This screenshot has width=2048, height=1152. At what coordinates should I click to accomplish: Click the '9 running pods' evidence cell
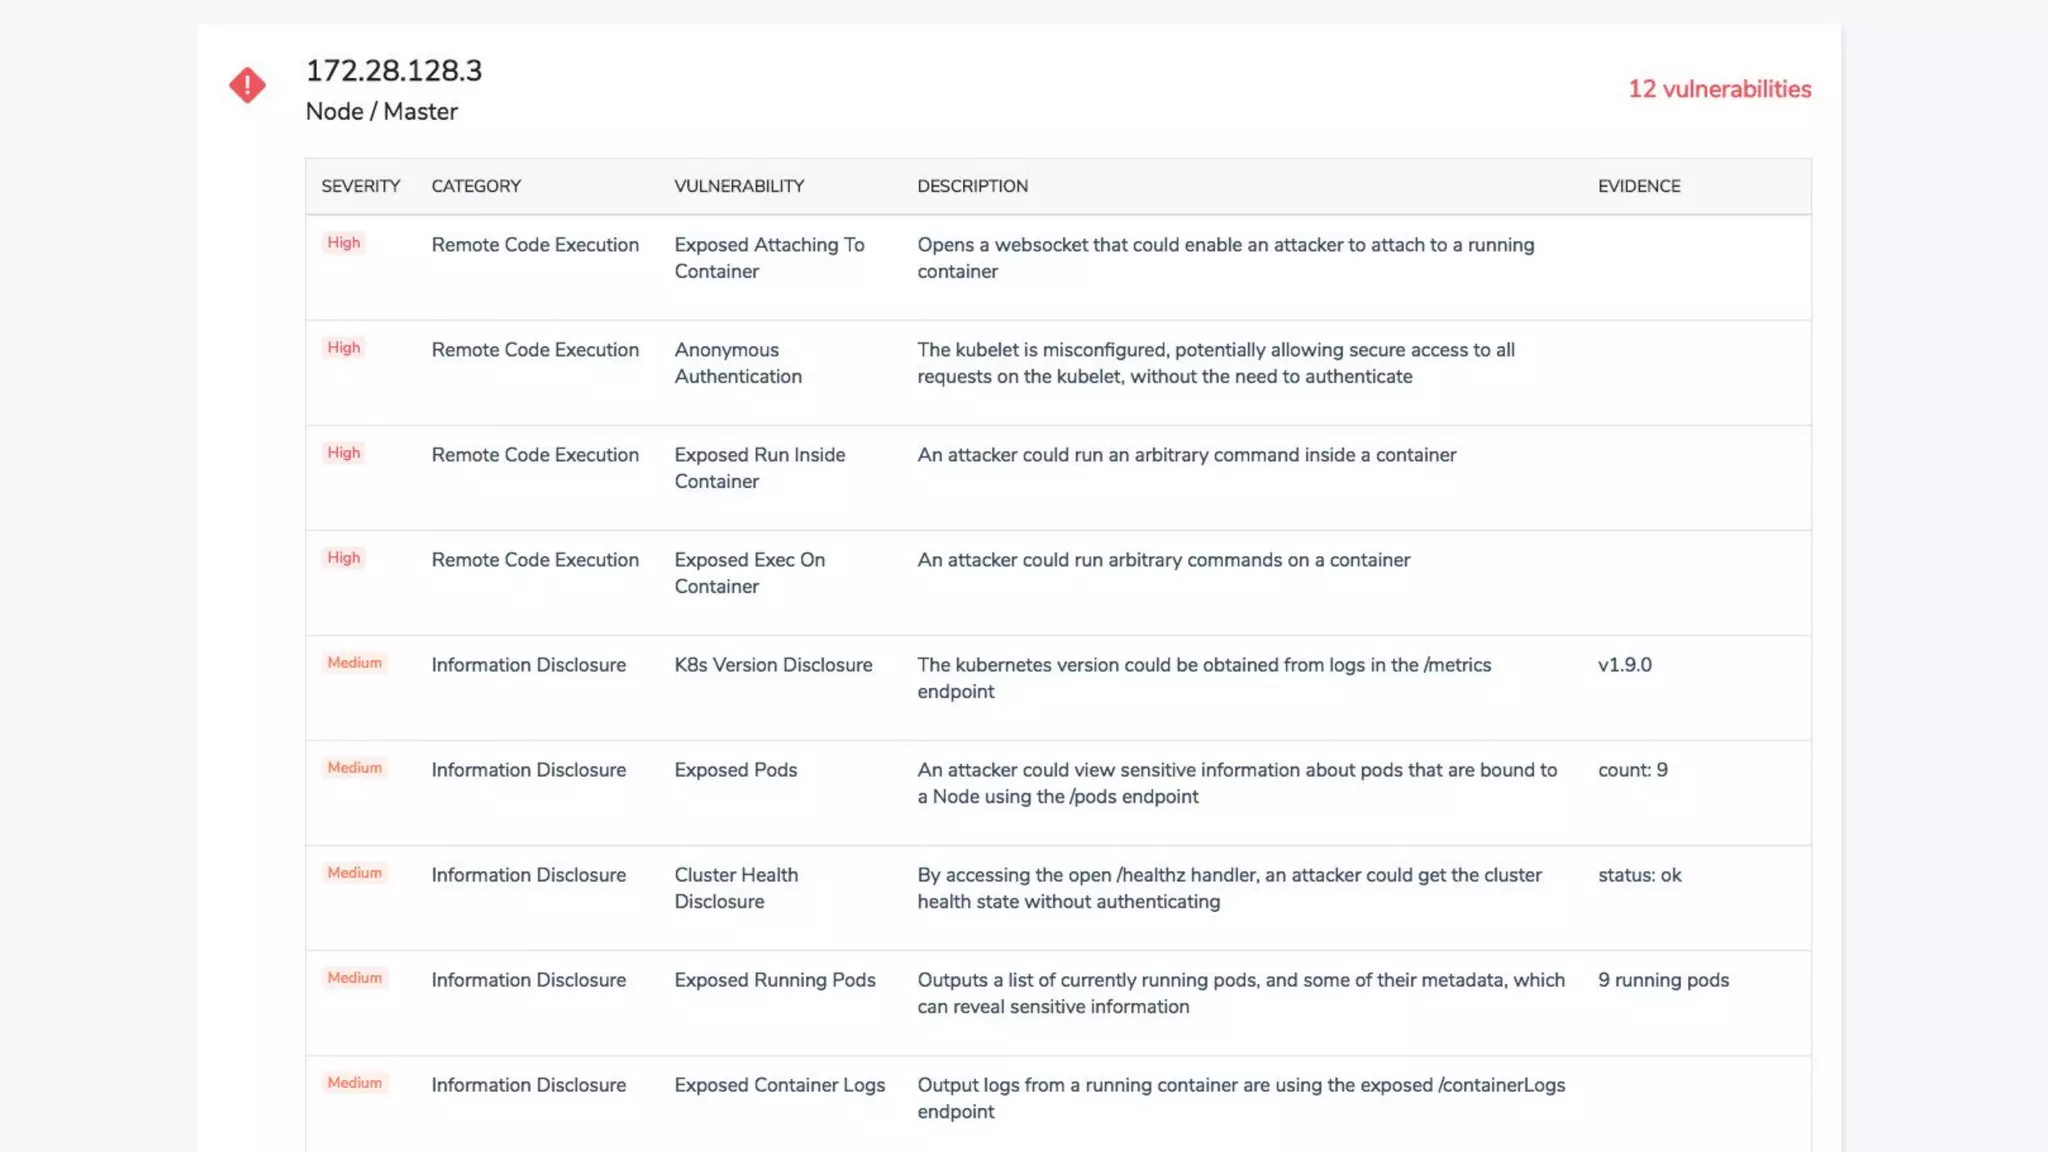click(1663, 980)
